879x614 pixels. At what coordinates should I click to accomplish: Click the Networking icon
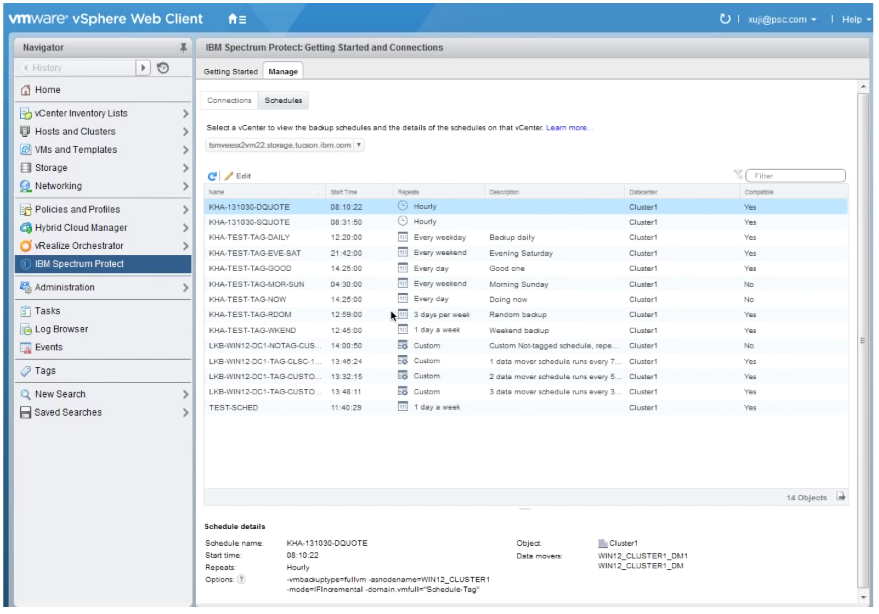tap(25, 186)
